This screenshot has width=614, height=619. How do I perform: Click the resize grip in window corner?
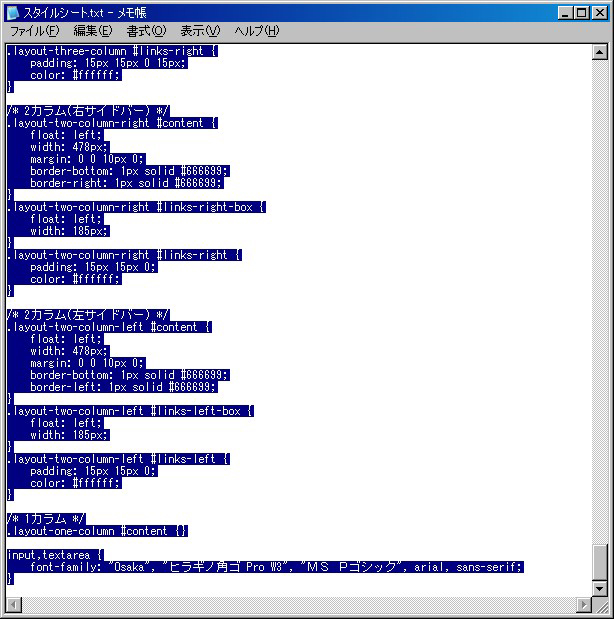[x=600, y=605]
